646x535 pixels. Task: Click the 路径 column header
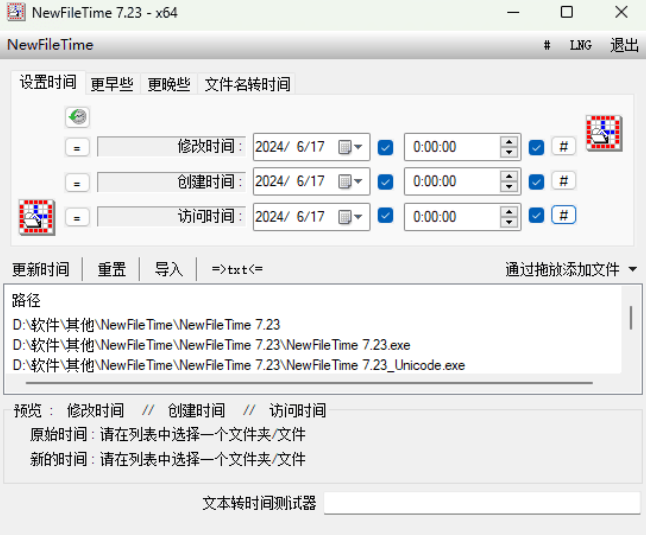coord(26,301)
